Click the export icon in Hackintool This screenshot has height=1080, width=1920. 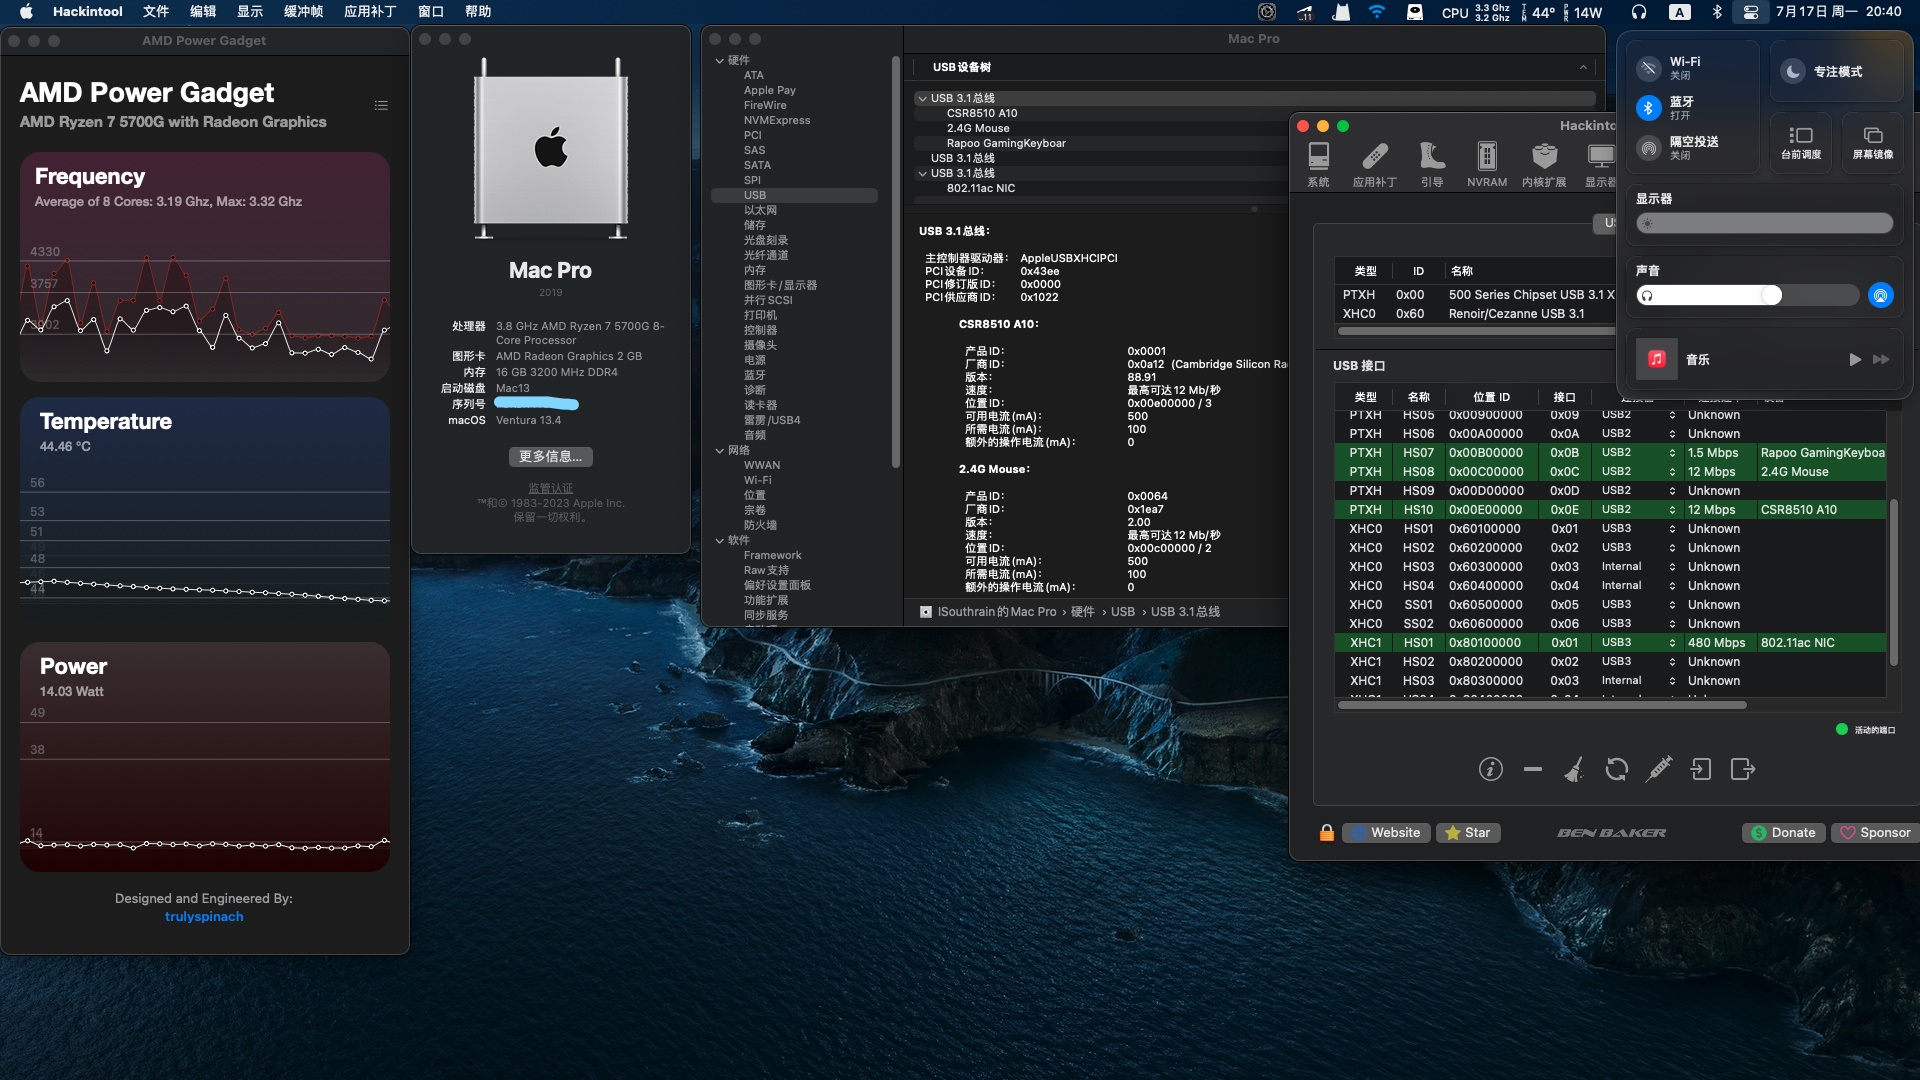point(1743,769)
